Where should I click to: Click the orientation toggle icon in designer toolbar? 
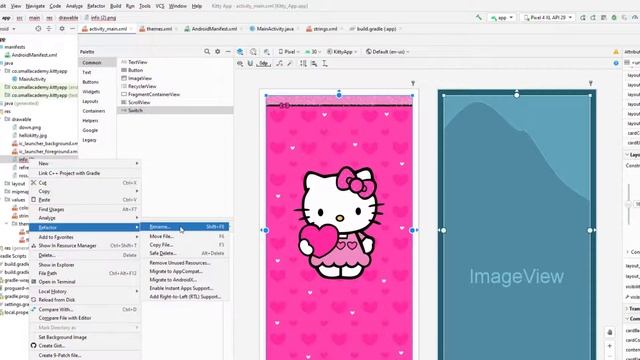click(x=253, y=52)
